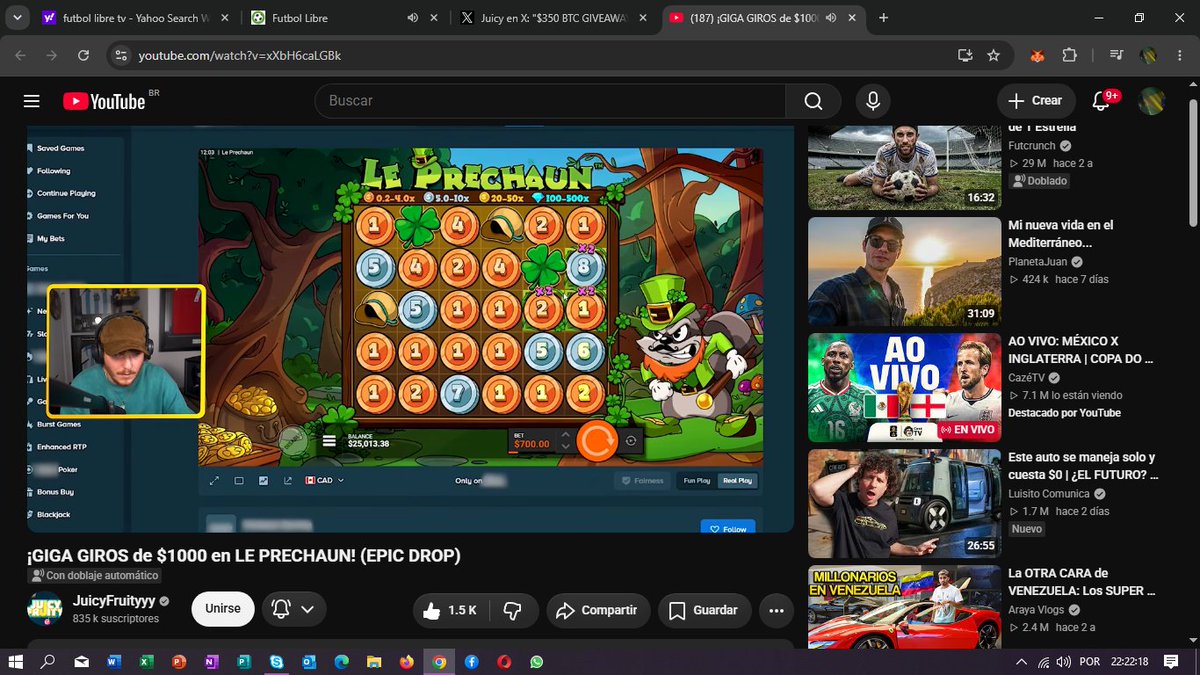Open the MetaMask fox extension
This screenshot has width=1200, height=675.
pos(1038,56)
